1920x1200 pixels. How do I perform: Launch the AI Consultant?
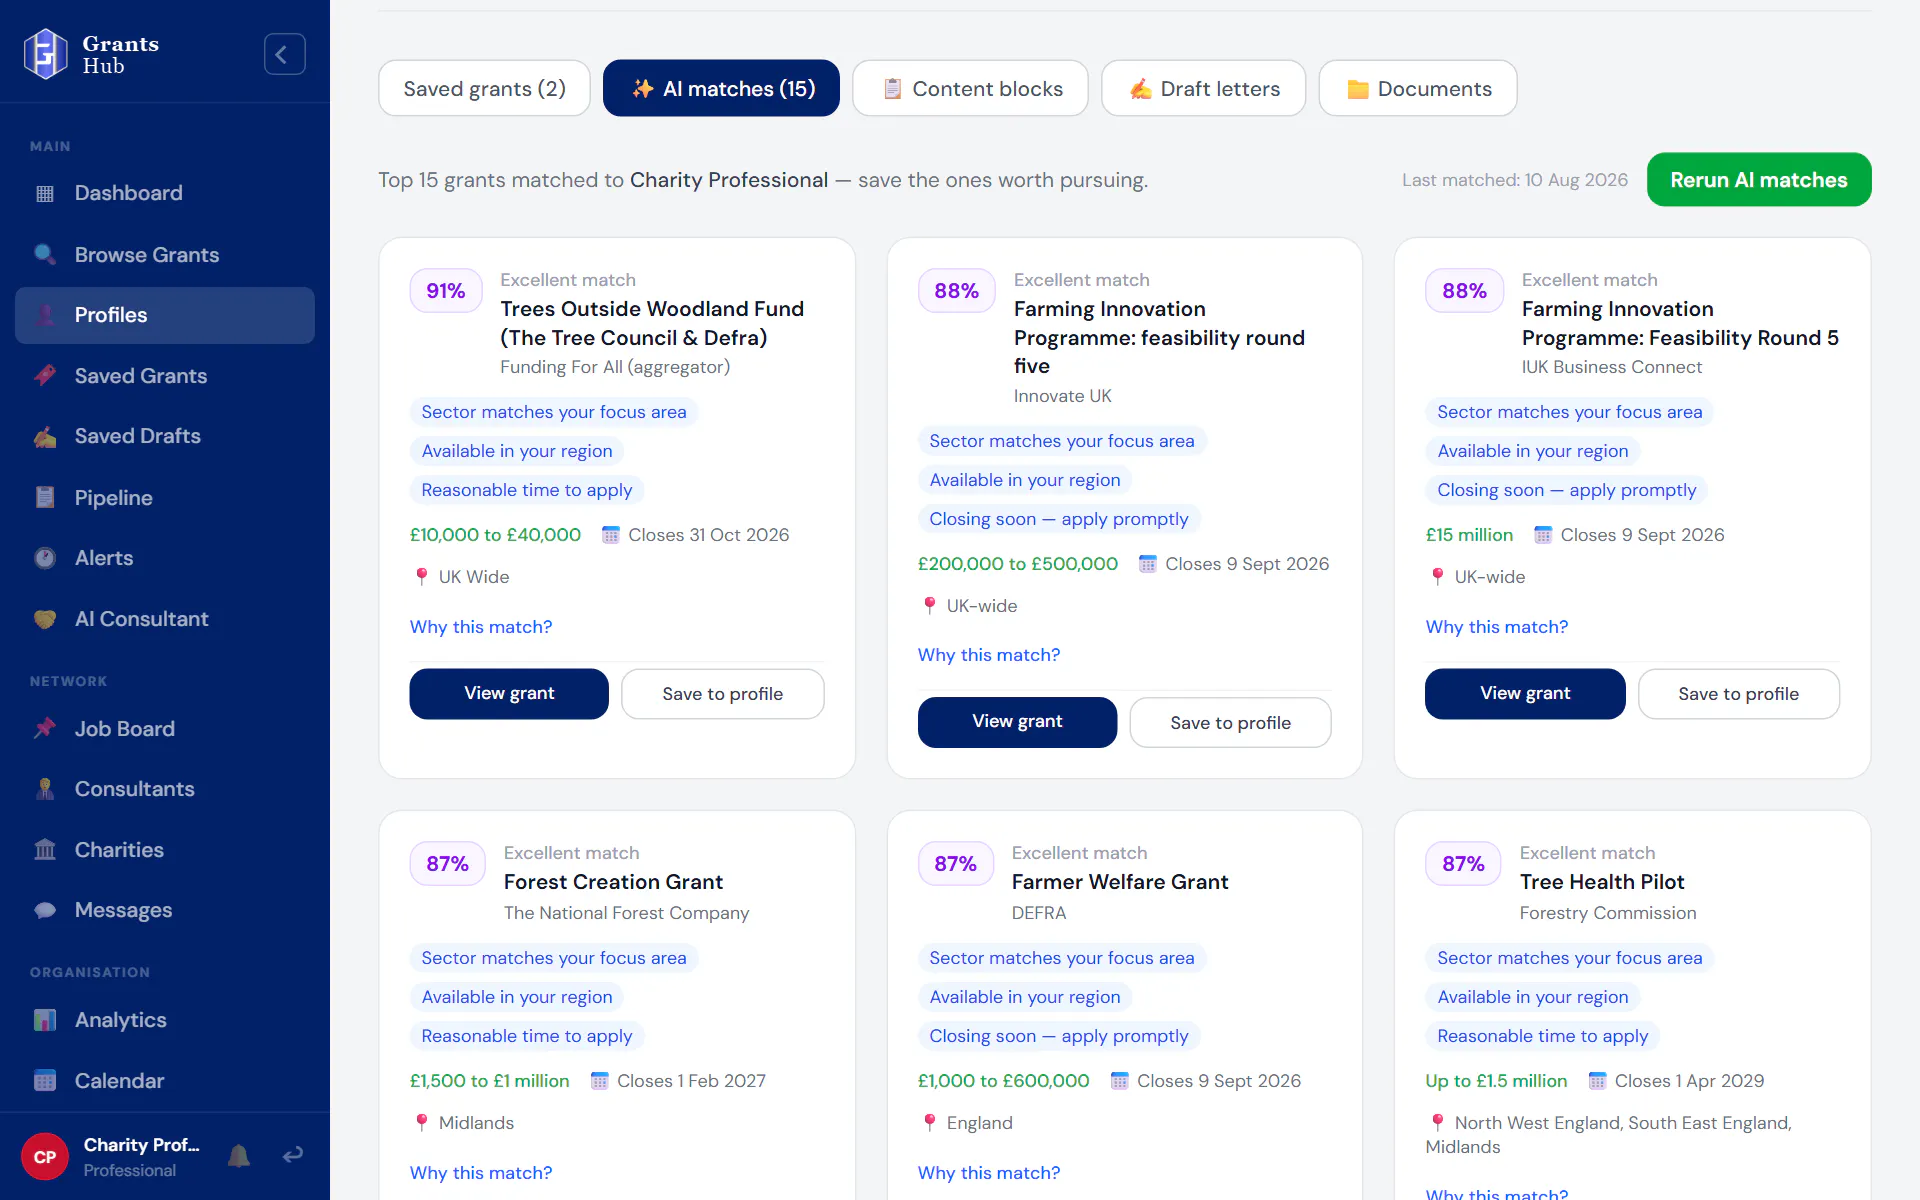165,619
